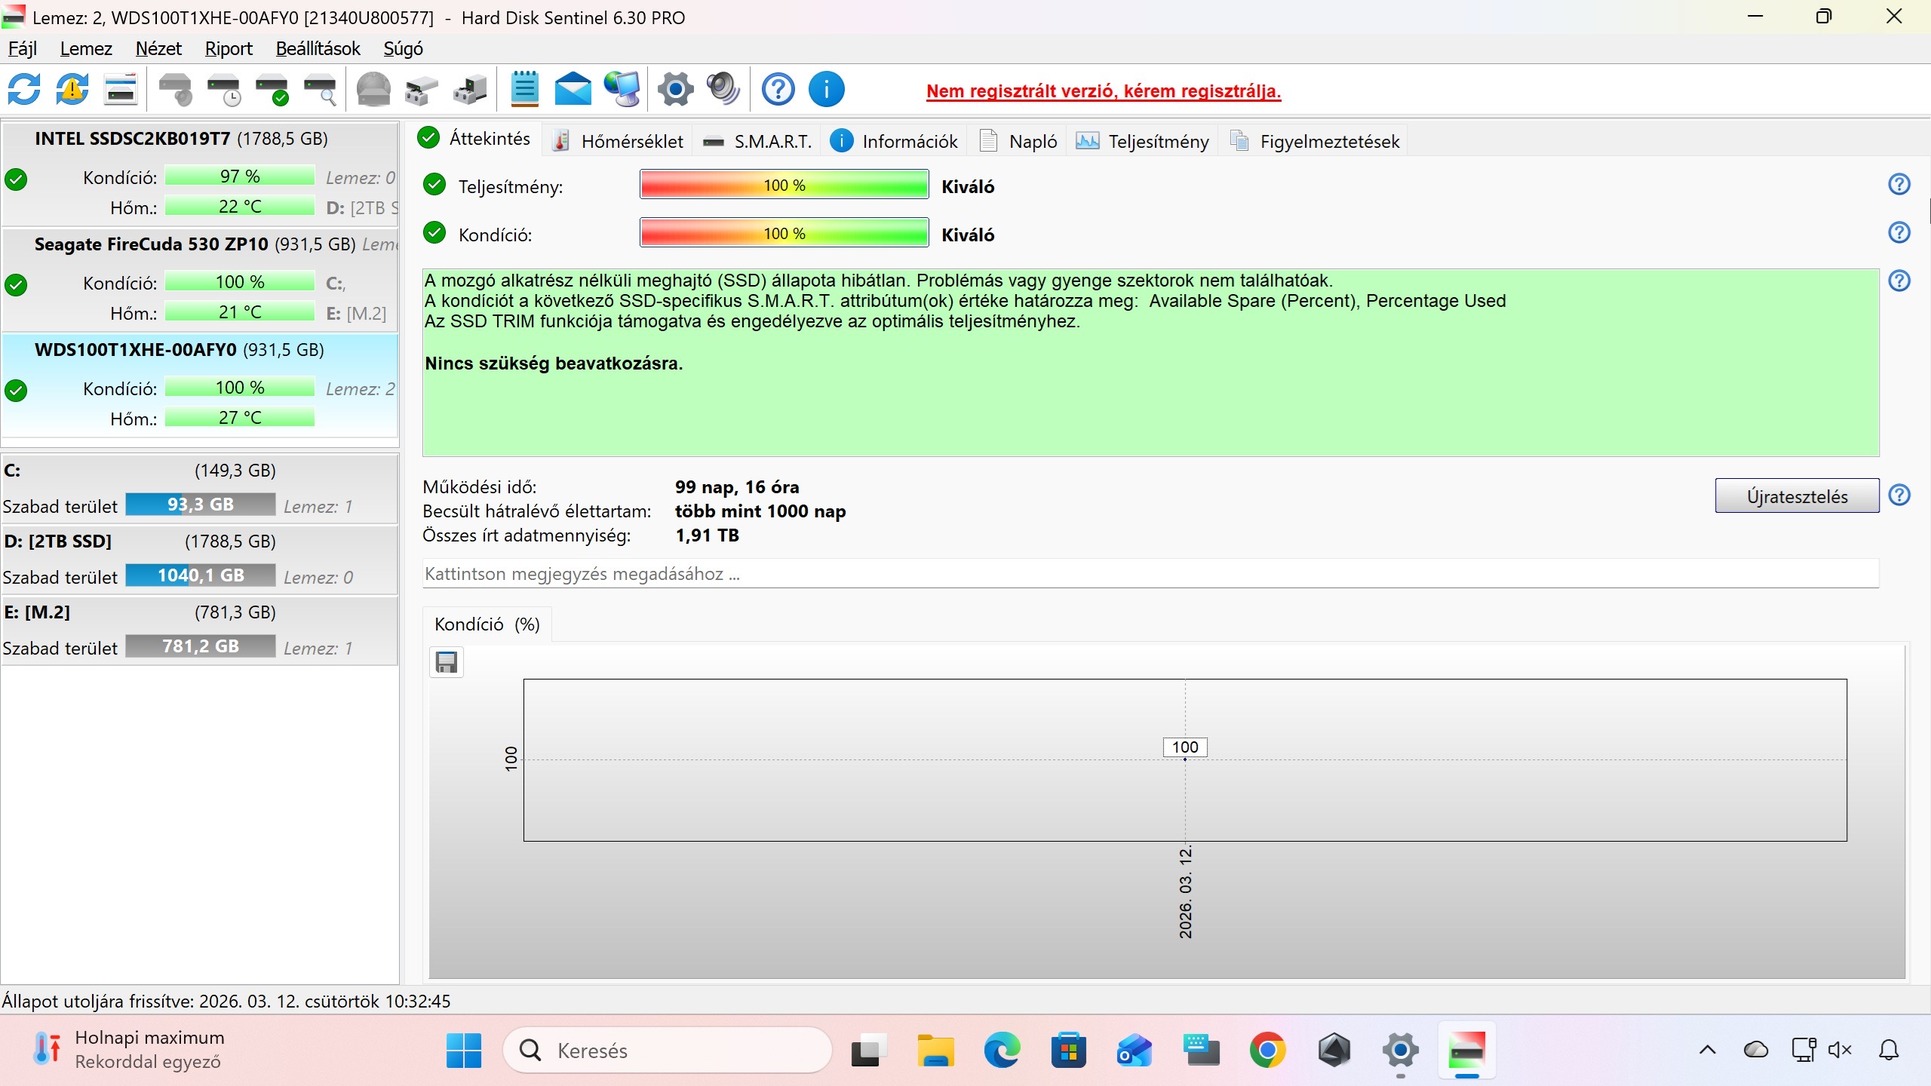Open the report notepad icon in toolbar

(524, 90)
